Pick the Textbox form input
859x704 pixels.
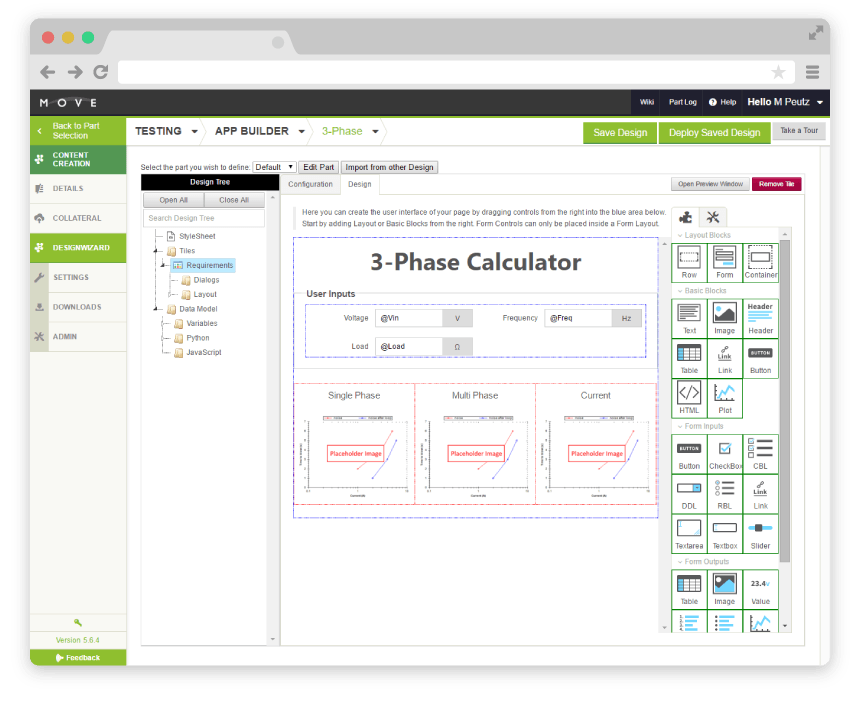tap(725, 534)
